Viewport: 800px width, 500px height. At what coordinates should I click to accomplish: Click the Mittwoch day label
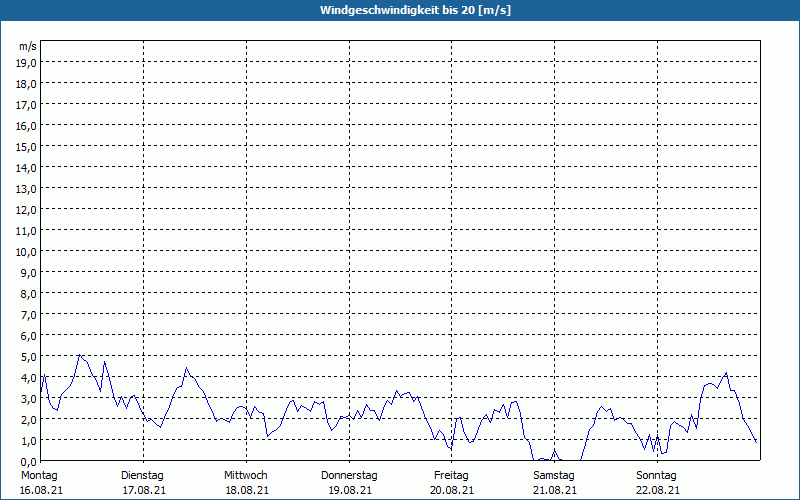[x=246, y=475]
